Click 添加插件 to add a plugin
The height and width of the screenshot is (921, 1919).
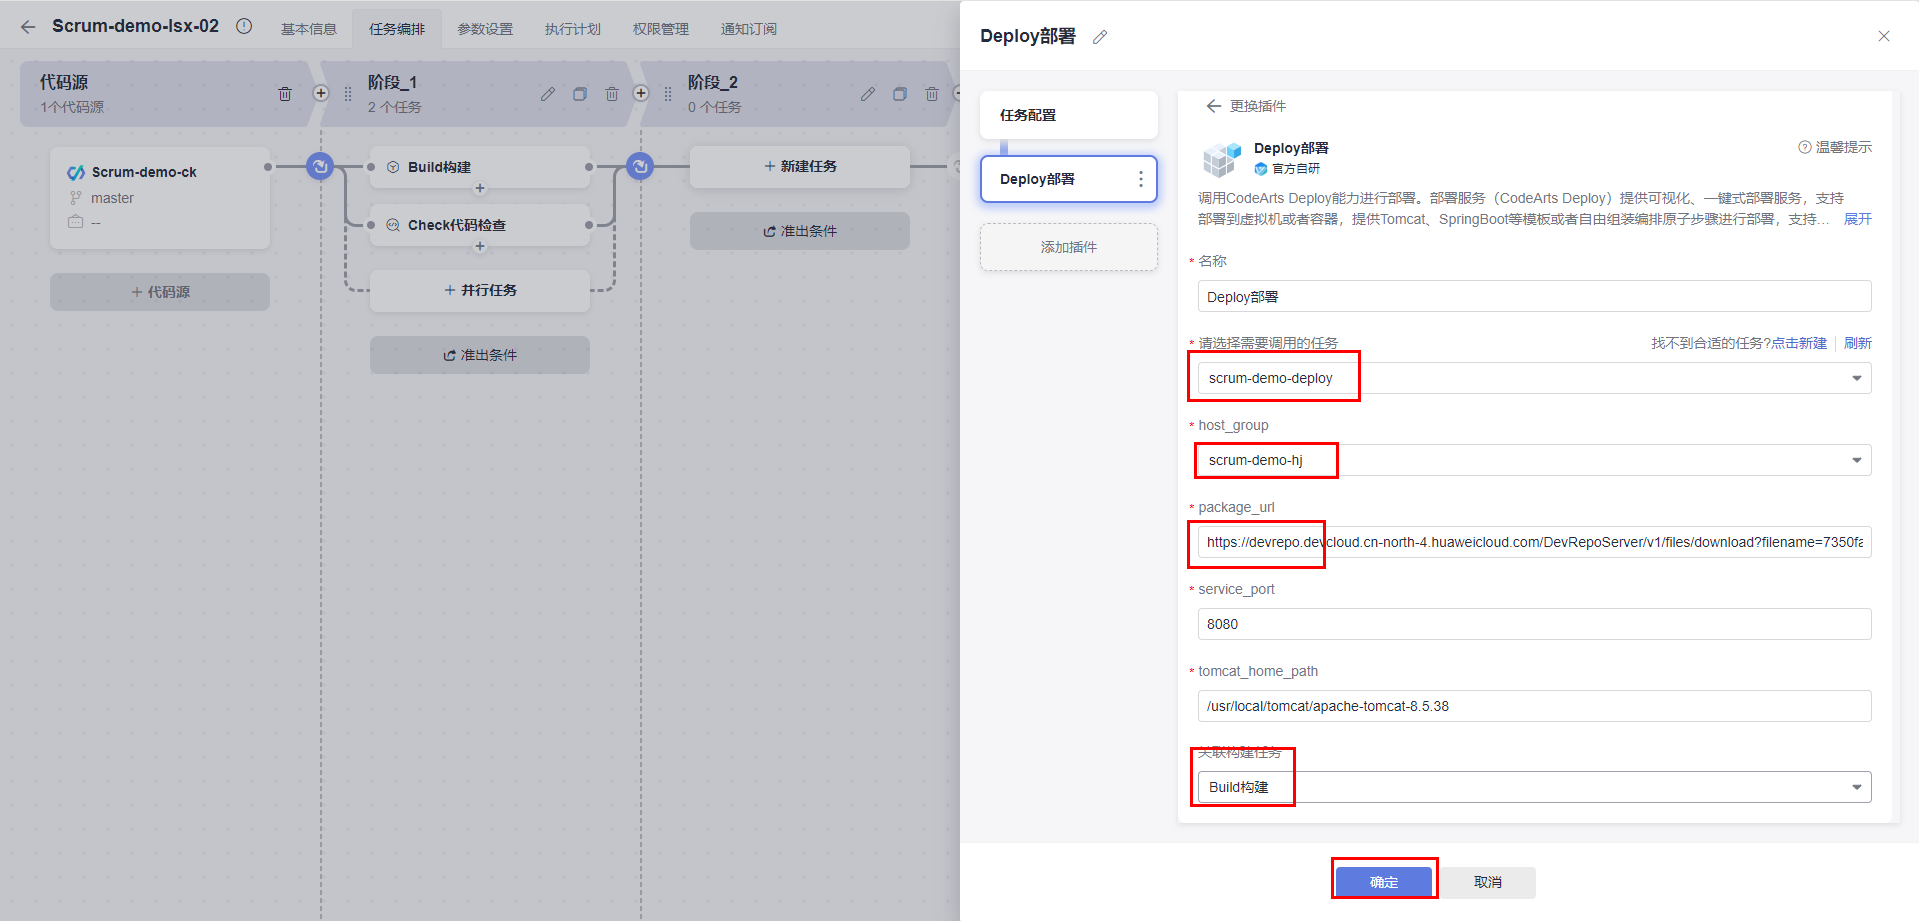coord(1069,247)
